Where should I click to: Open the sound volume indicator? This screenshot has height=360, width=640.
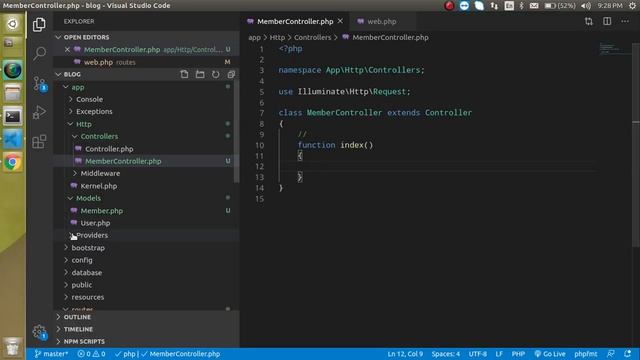point(586,6)
